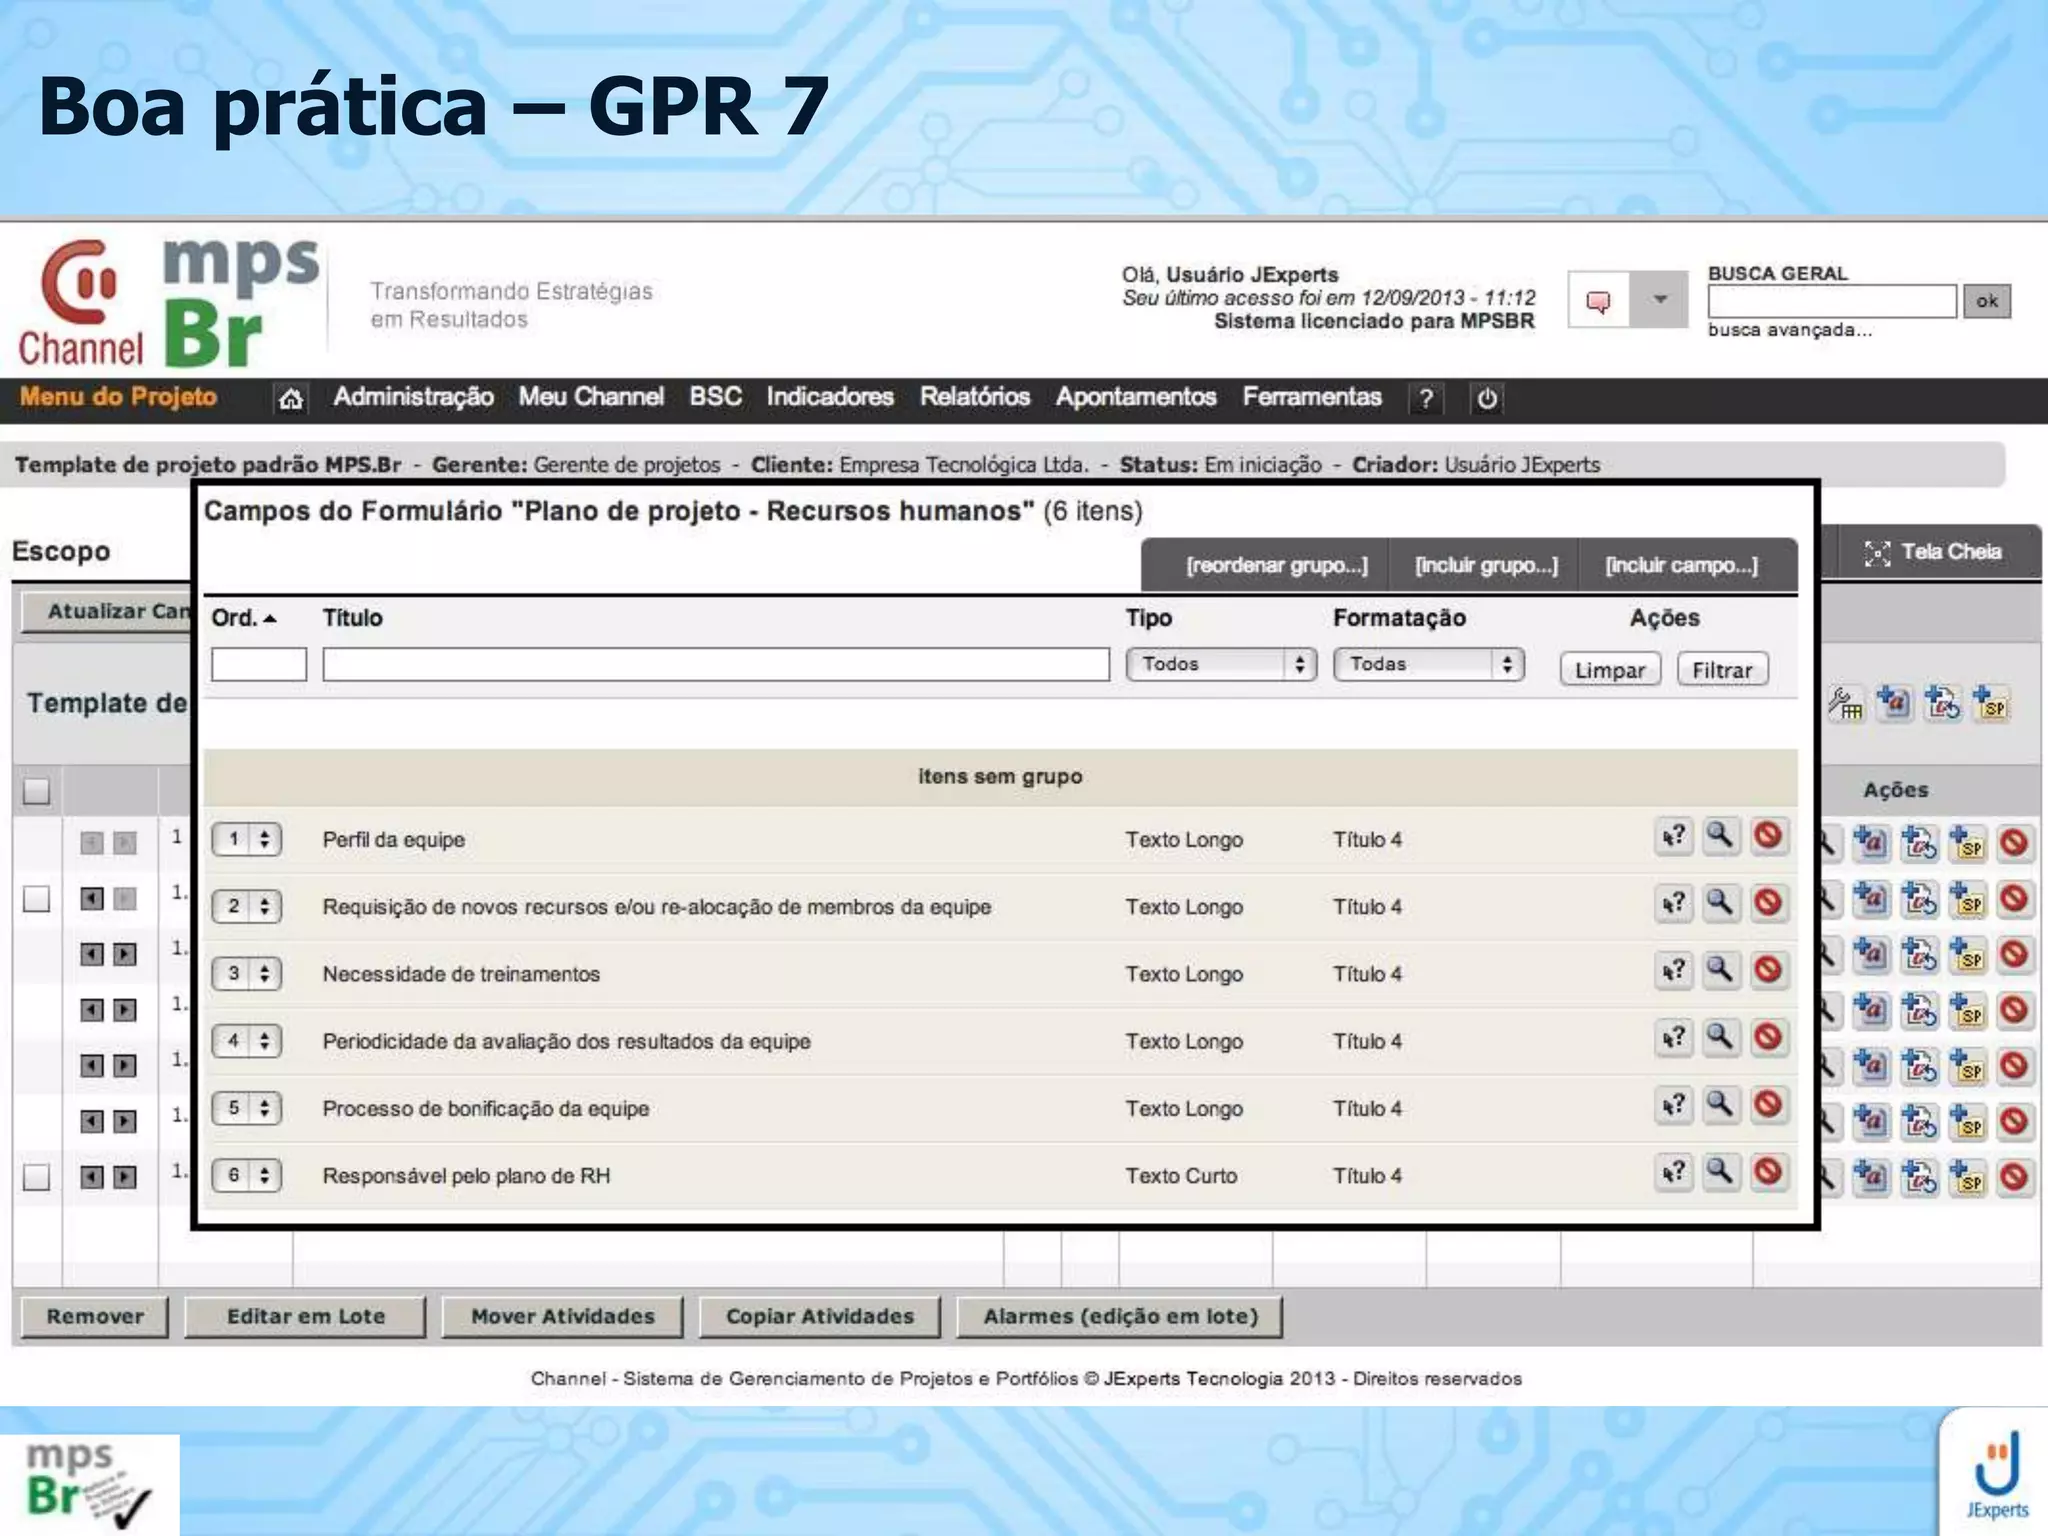Click help icon for Necessidade de treinamentos
2048x1536 pixels.
(x=1673, y=970)
